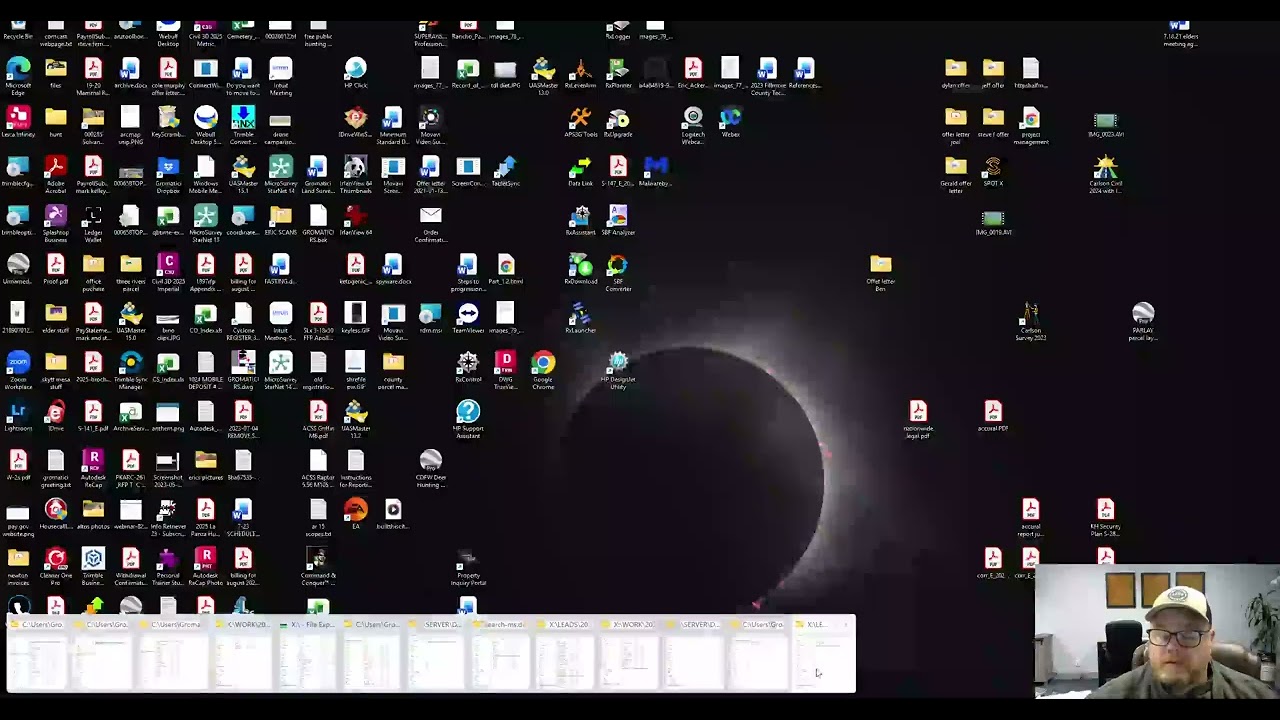Screen dimensions: 1280x720
Task: Open the Recycle Bin desktop icon
Action: coord(18,32)
